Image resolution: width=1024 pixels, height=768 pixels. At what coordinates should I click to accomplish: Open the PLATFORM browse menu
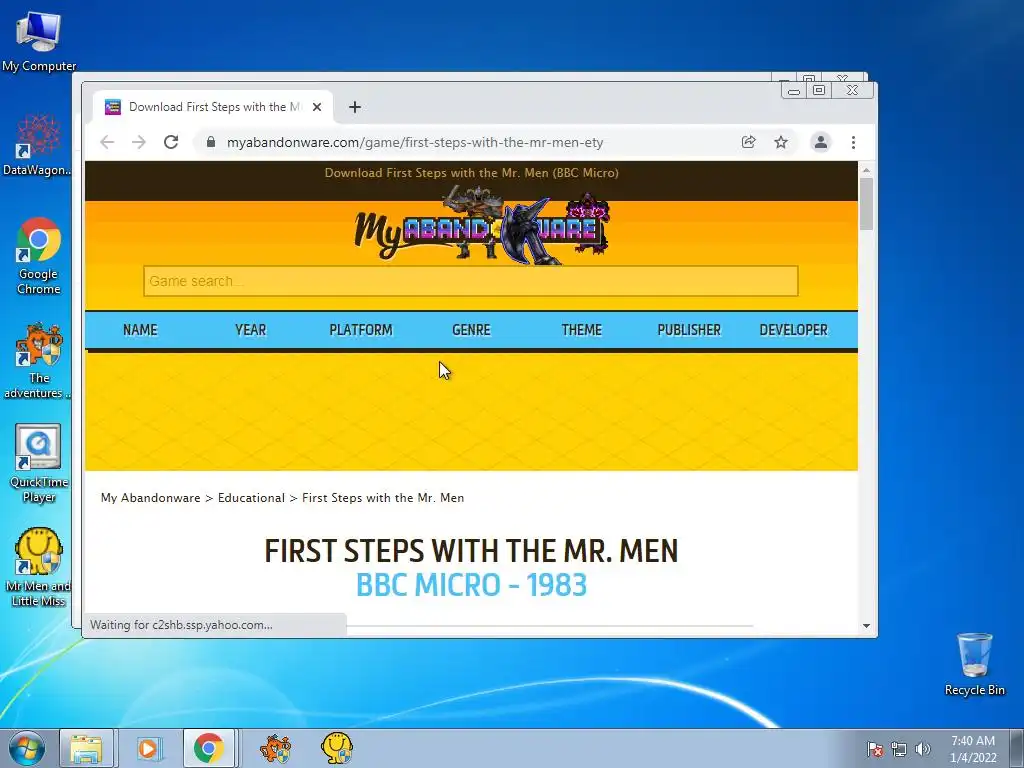point(361,330)
